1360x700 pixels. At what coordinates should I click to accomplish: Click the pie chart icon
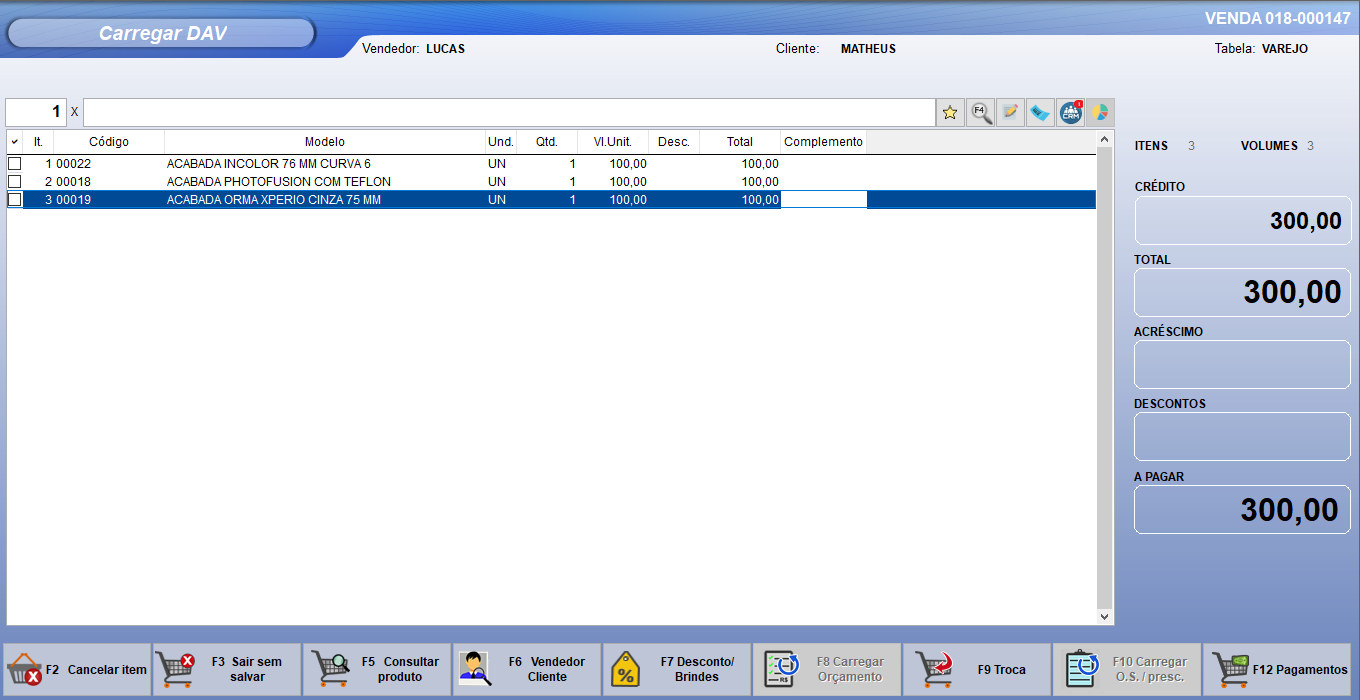(x=1100, y=112)
